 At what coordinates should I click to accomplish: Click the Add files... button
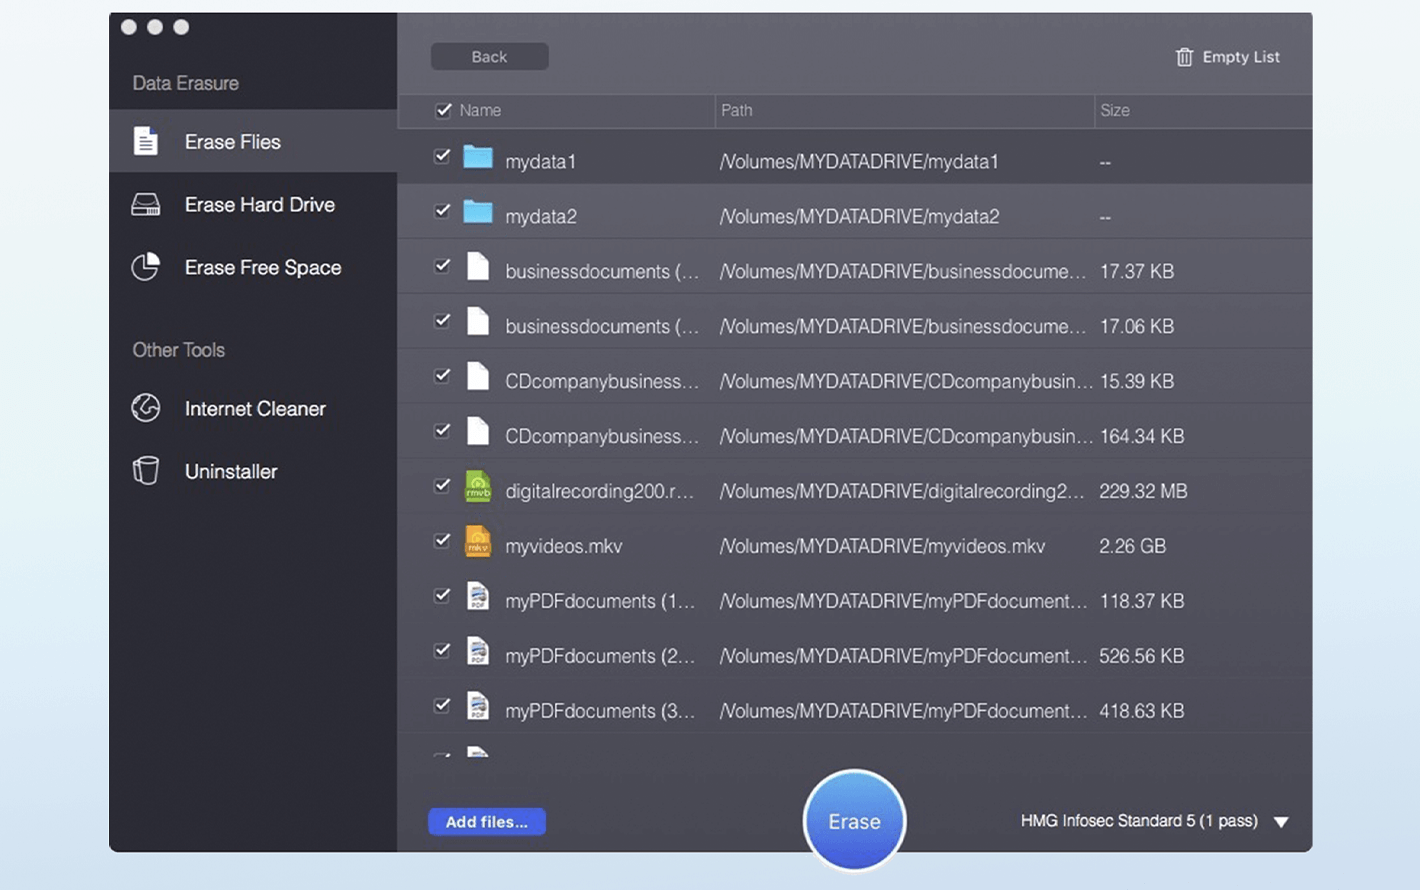pyautogui.click(x=487, y=822)
